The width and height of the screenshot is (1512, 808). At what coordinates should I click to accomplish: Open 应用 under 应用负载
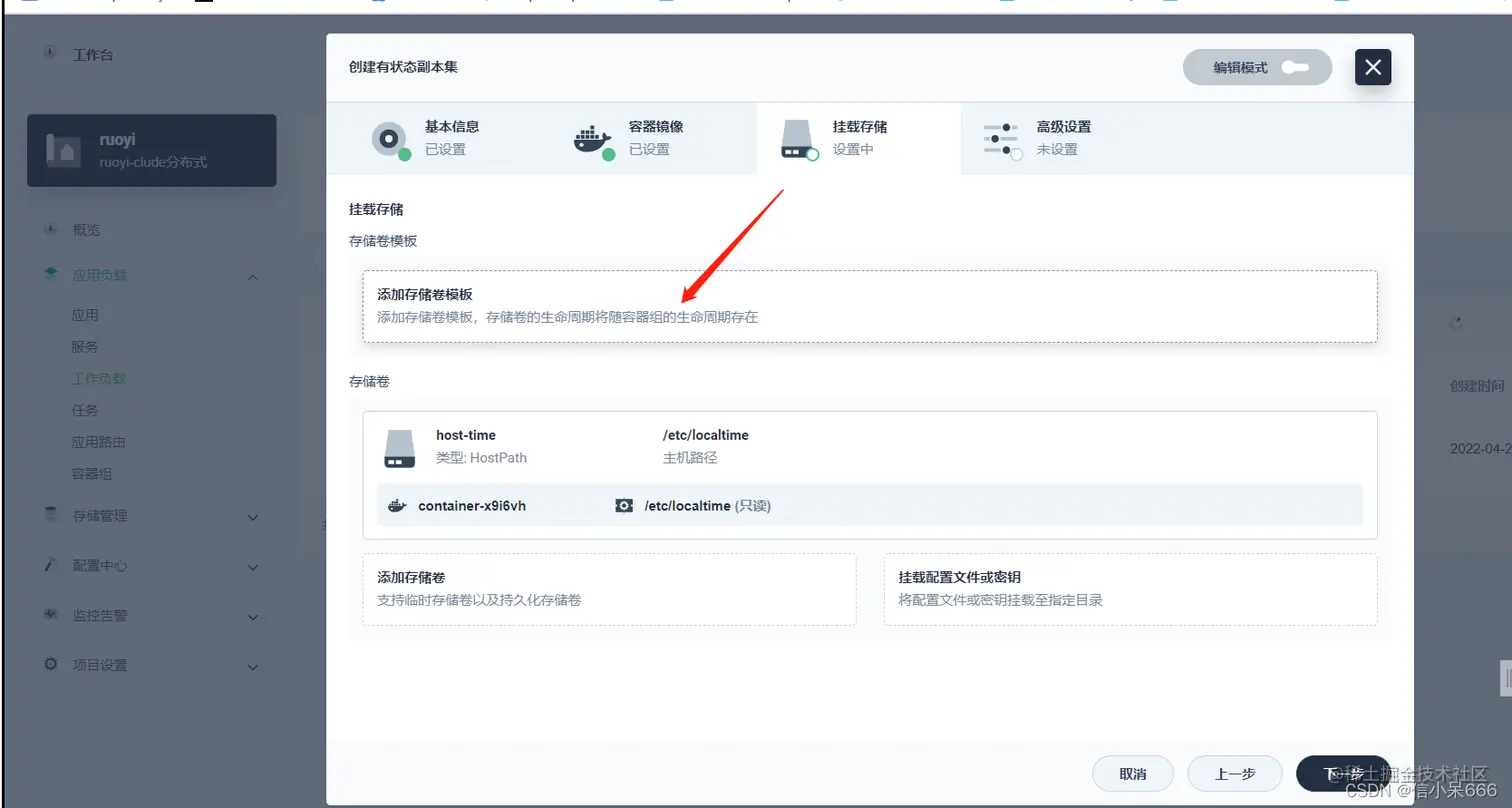click(x=86, y=315)
